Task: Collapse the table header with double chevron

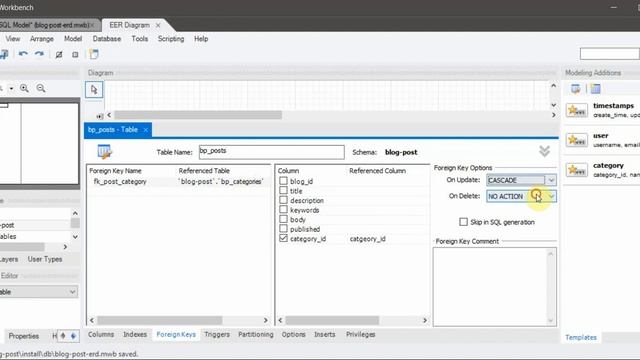Action: [544, 151]
